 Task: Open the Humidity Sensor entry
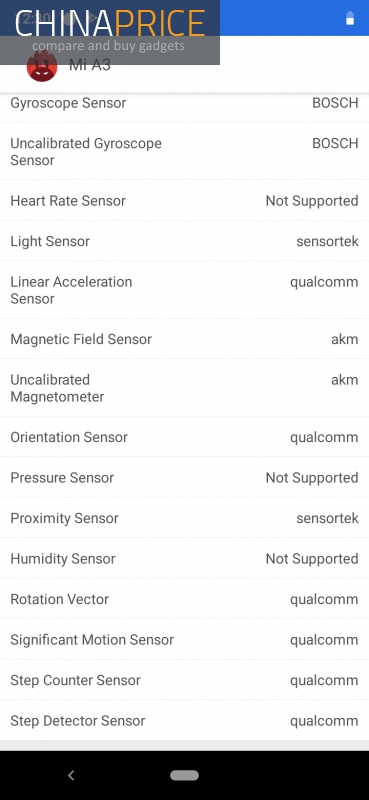(x=184, y=559)
